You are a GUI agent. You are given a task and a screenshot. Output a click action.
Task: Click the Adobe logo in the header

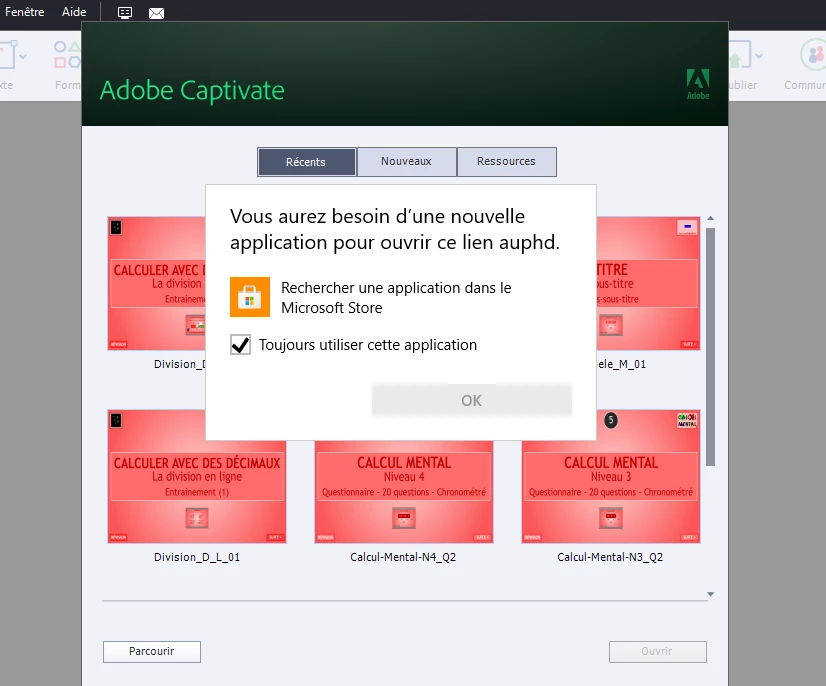(697, 84)
